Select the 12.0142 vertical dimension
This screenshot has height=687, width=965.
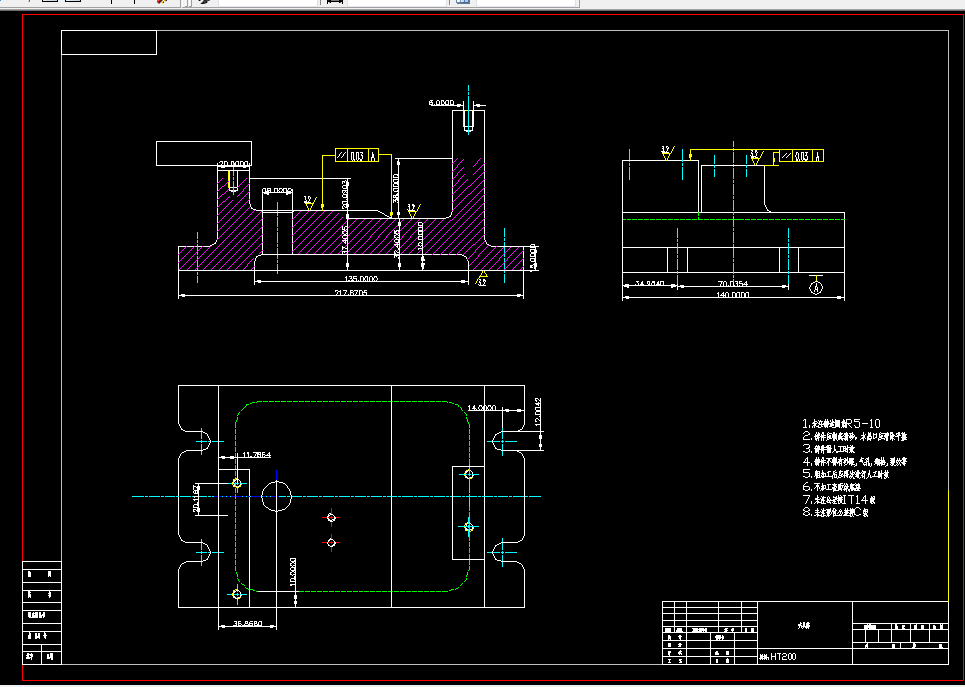tap(538, 413)
